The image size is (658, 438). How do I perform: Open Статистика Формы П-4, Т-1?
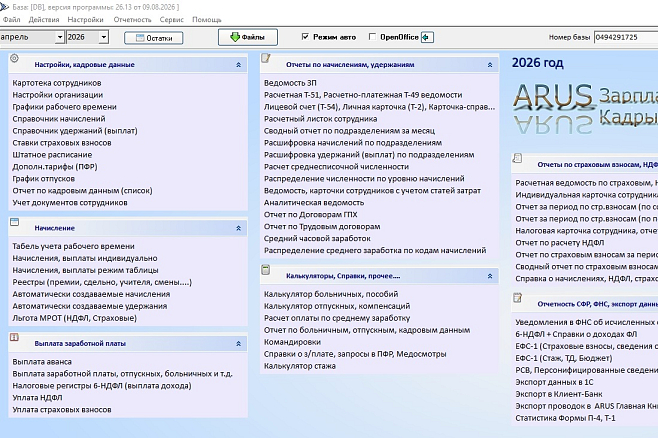[565, 418]
